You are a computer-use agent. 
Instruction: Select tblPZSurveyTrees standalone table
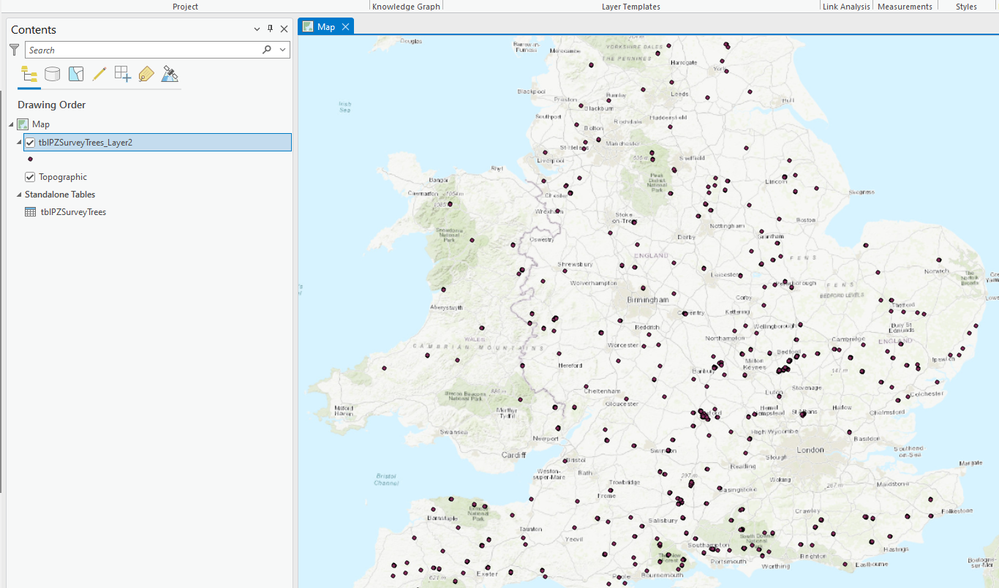[73, 212]
